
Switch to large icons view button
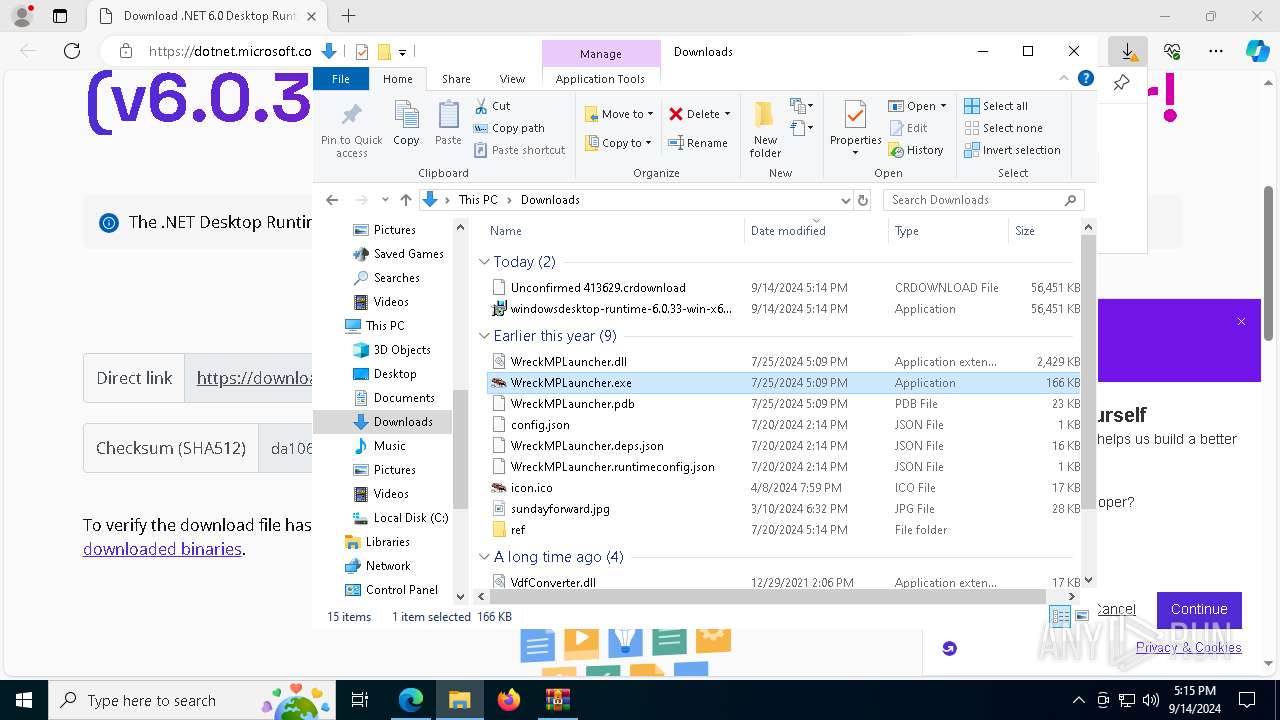tap(1081, 616)
